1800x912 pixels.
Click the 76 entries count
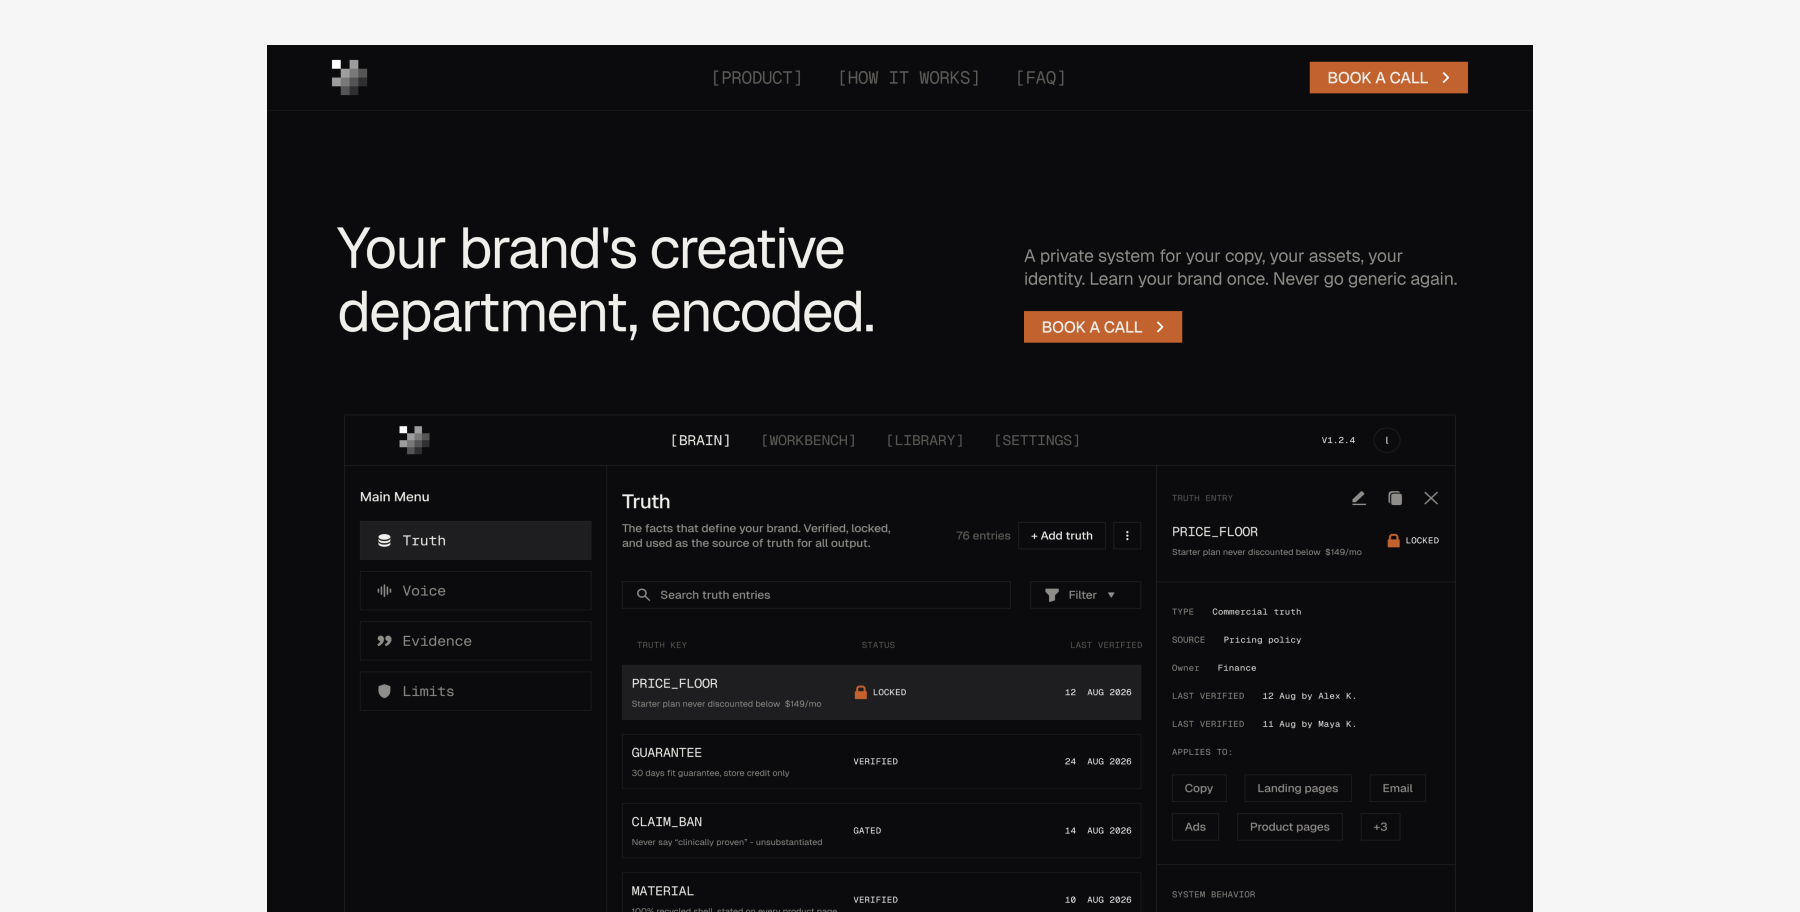click(x=983, y=536)
